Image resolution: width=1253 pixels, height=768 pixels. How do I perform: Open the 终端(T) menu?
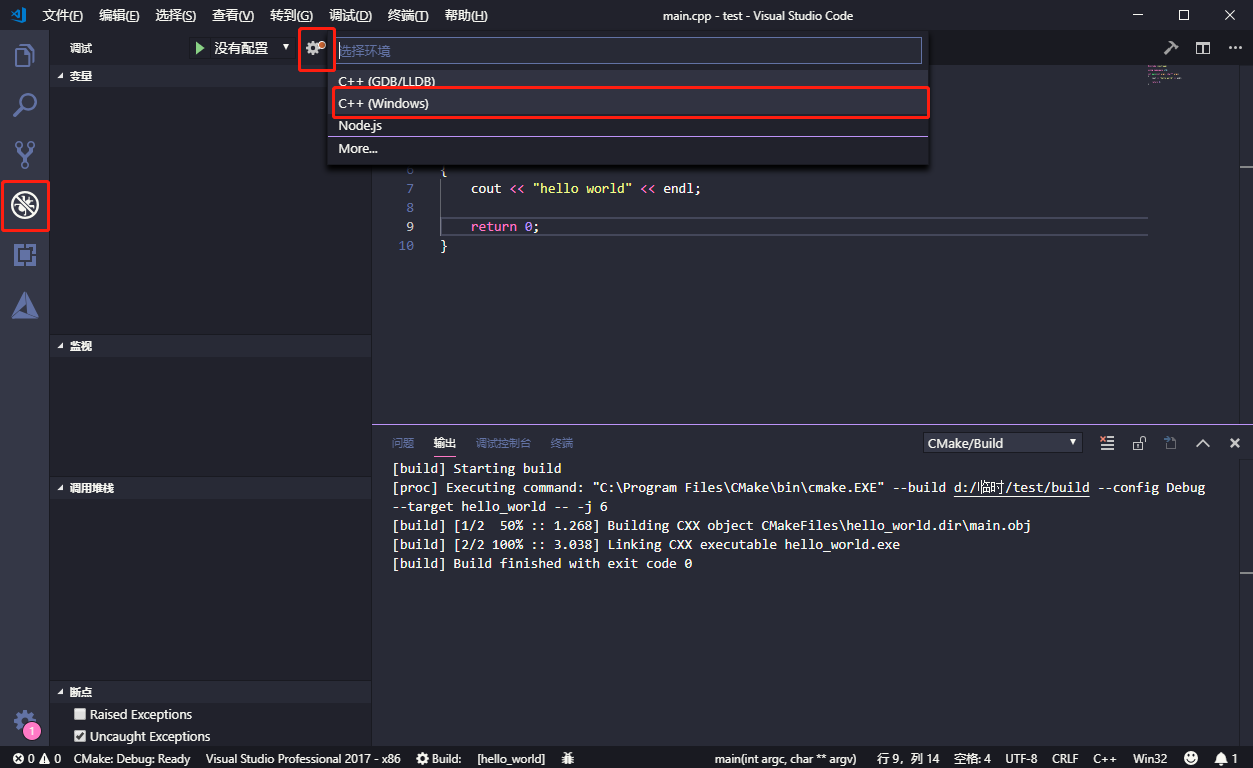[408, 16]
